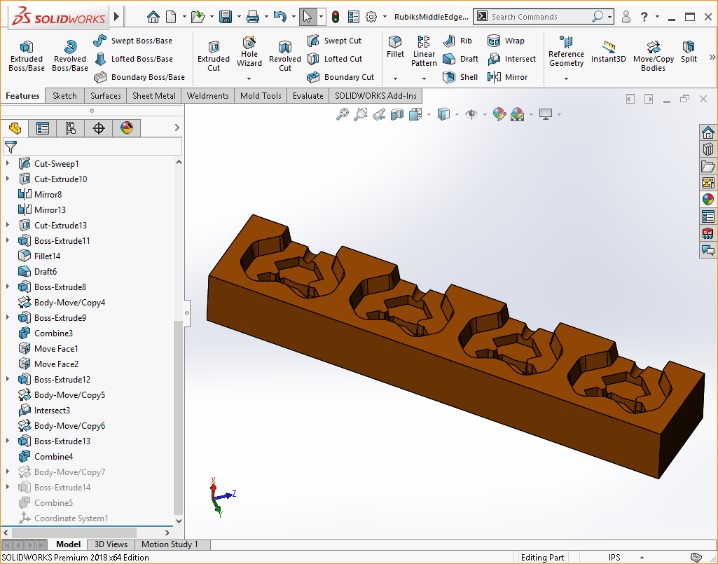Choose Lofted Boss/Base command
Image resolution: width=718 pixels, height=564 pixels.
click(133, 59)
